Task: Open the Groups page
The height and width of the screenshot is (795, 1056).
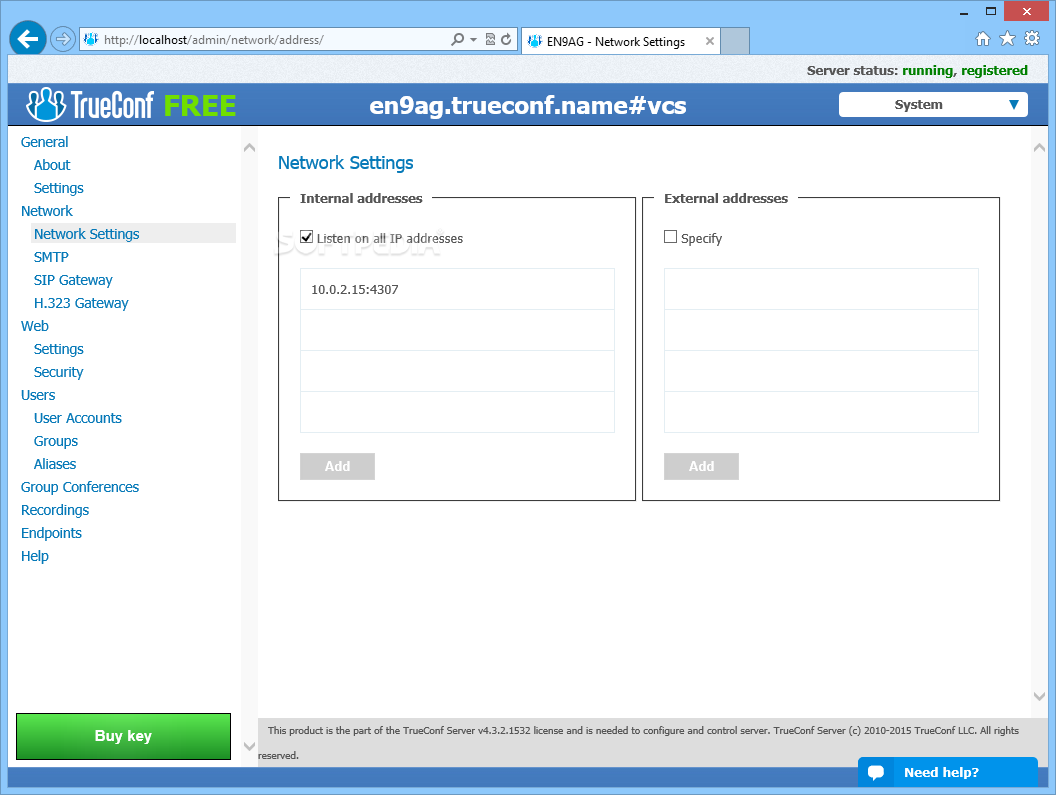Action: (x=56, y=441)
